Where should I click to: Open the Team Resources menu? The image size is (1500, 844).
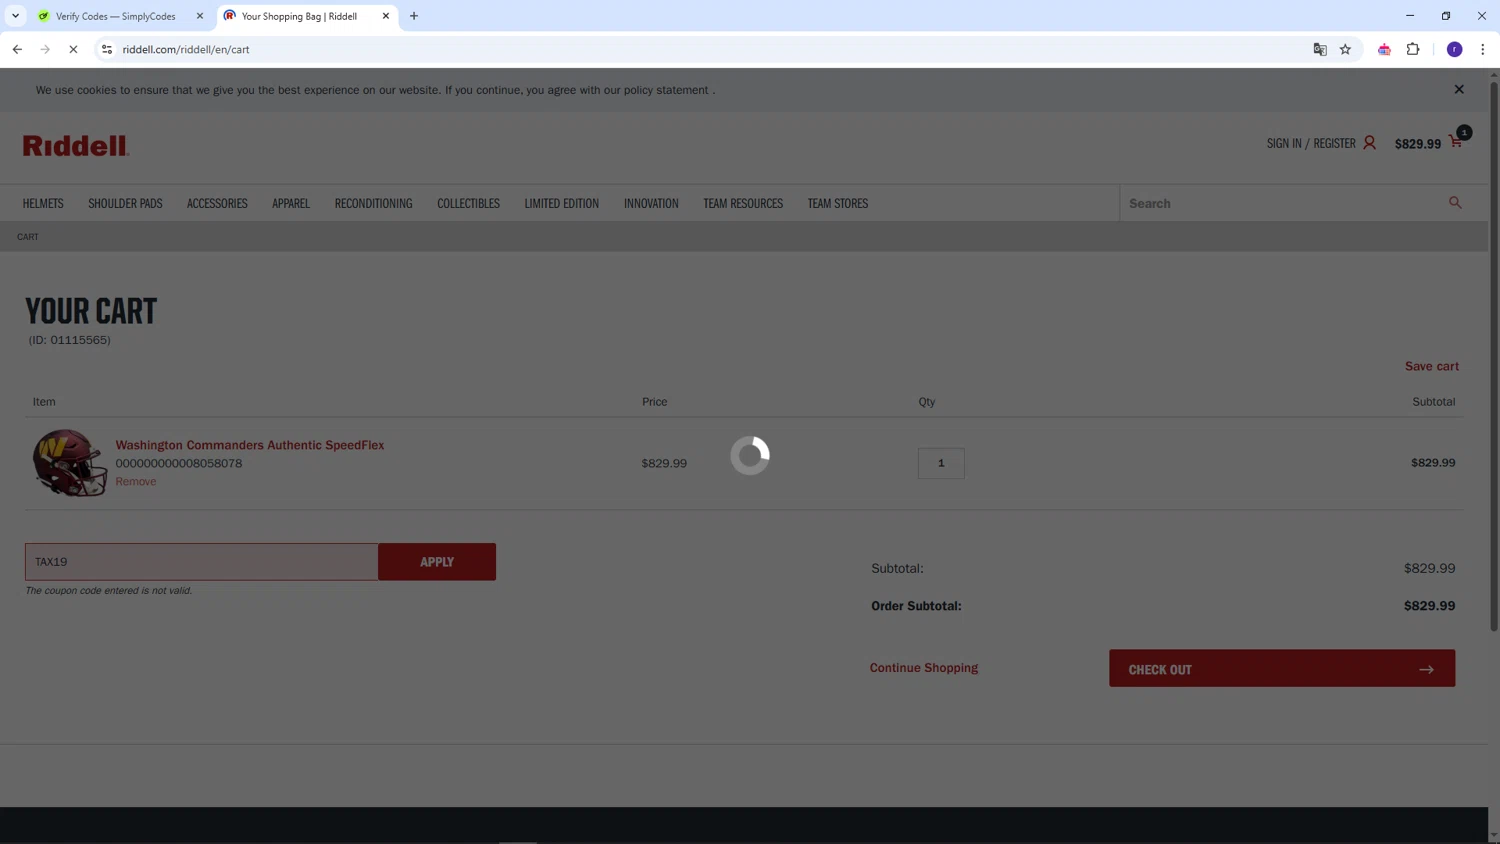[x=743, y=203]
